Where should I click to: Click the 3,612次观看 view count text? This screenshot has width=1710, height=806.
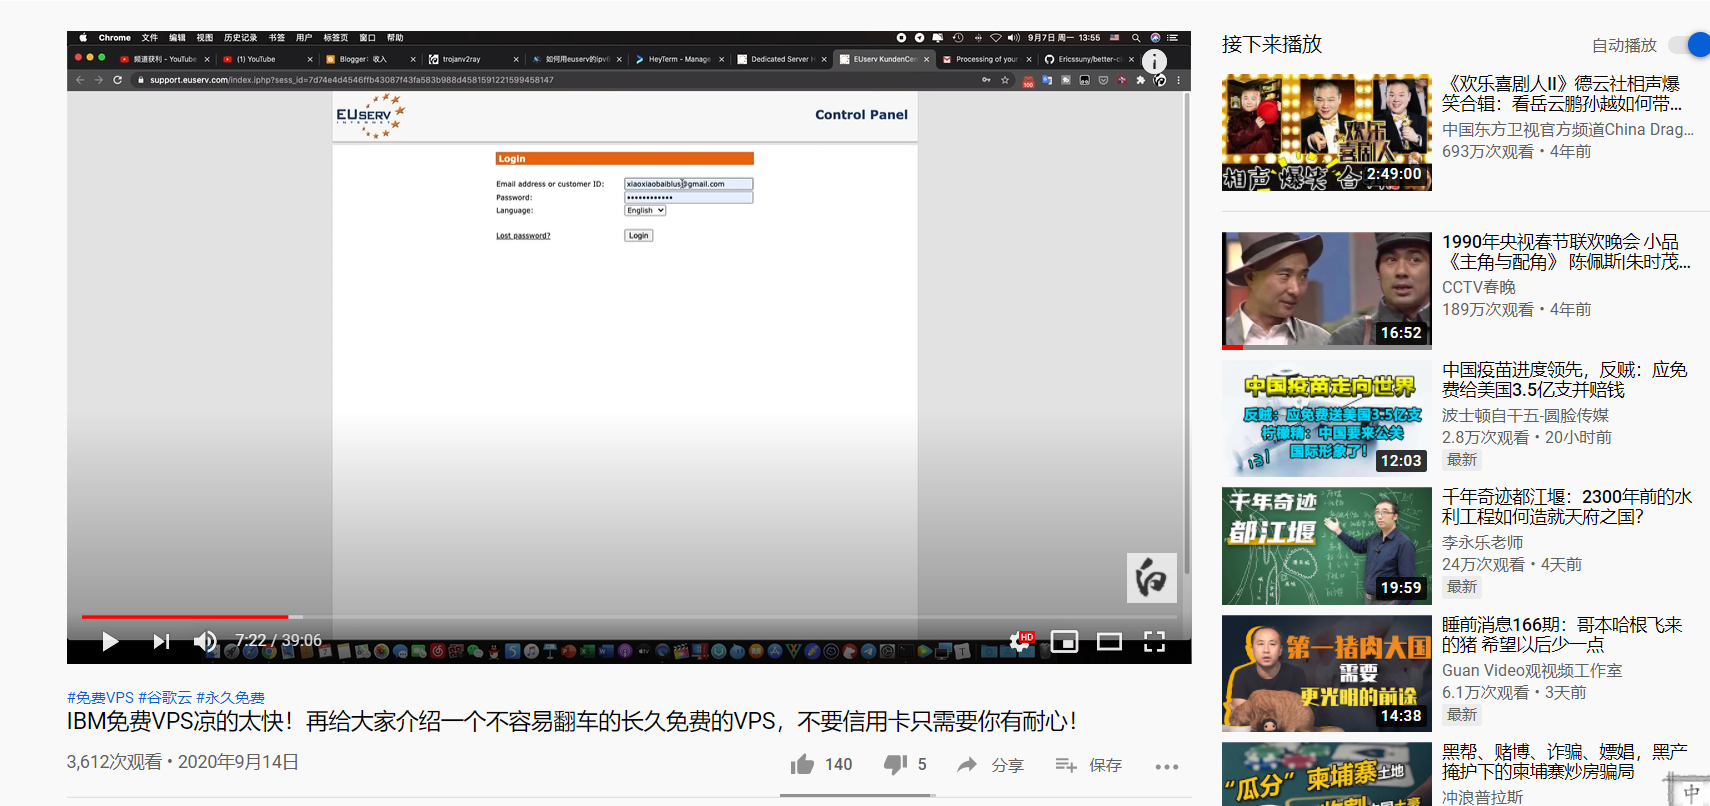coord(114,762)
